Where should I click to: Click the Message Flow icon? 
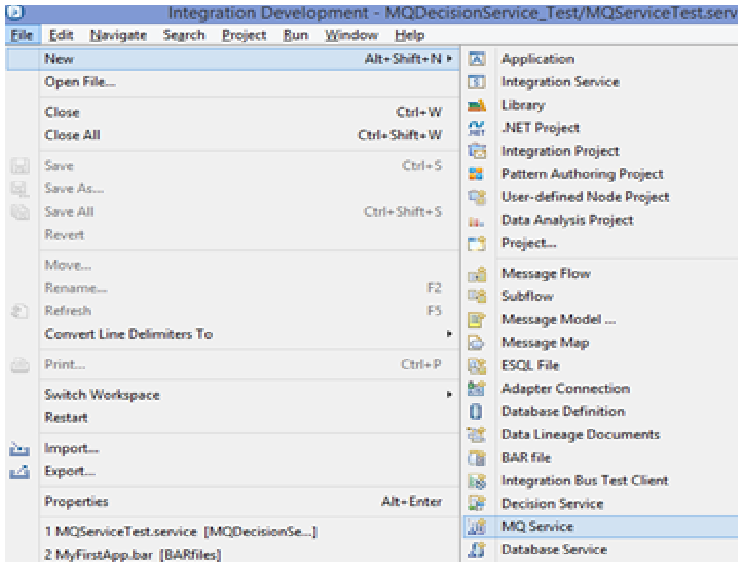(477, 273)
